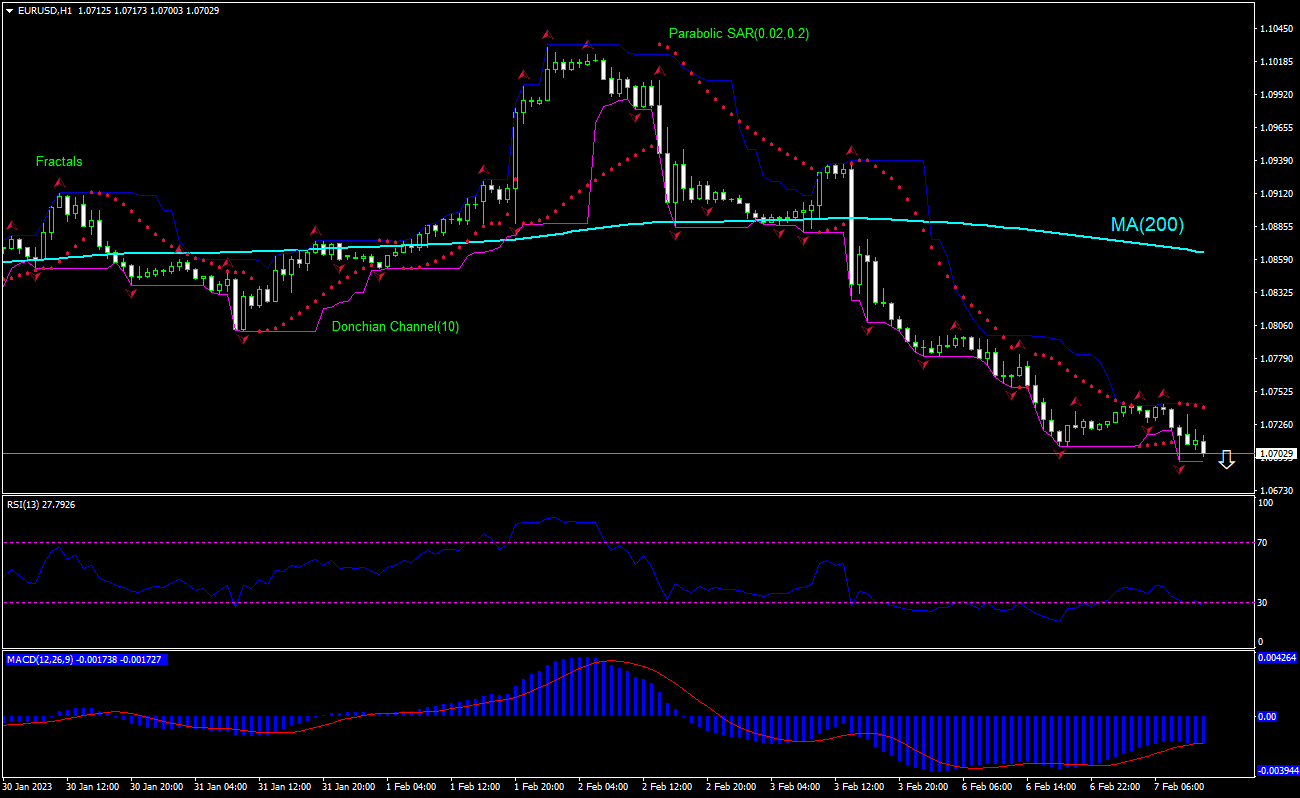Viewport: 1300px width, 798px height.
Task: Click the green Fractals label
Action: (x=59, y=161)
